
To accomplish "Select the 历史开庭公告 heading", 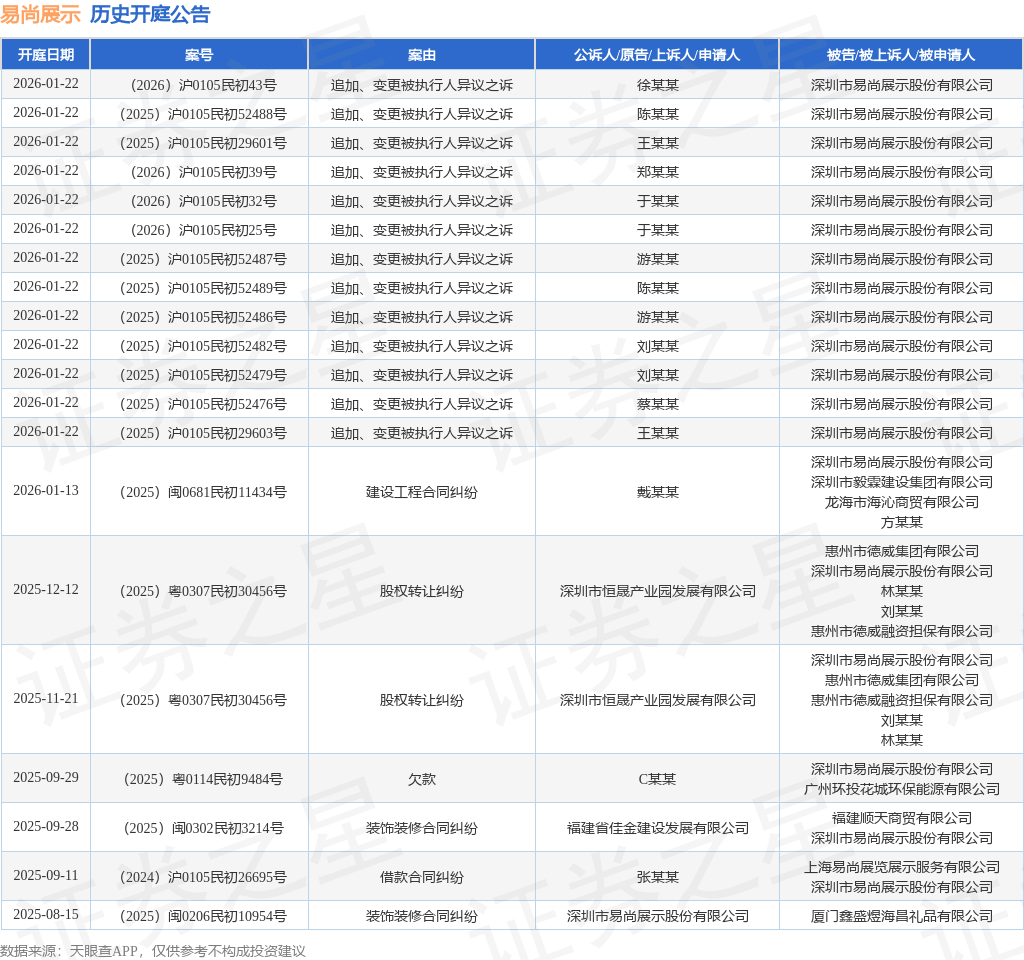I will [150, 14].
